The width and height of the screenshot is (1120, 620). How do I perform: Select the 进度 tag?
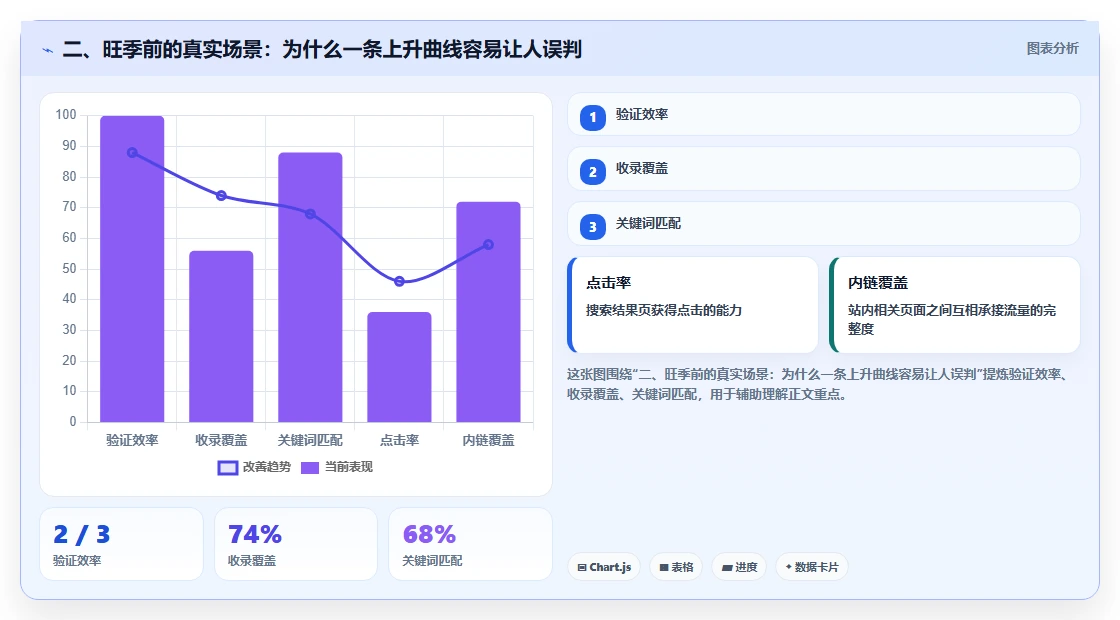[x=739, y=567]
